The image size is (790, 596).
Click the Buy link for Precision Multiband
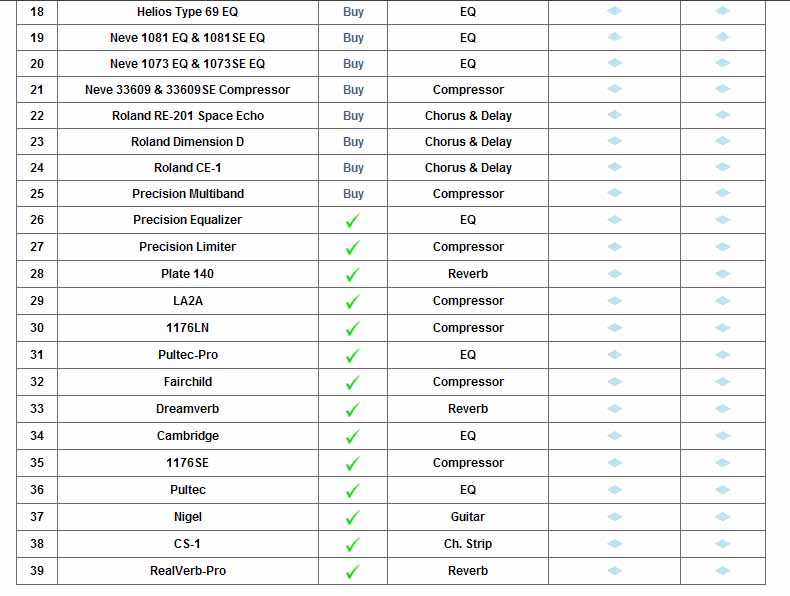click(353, 194)
